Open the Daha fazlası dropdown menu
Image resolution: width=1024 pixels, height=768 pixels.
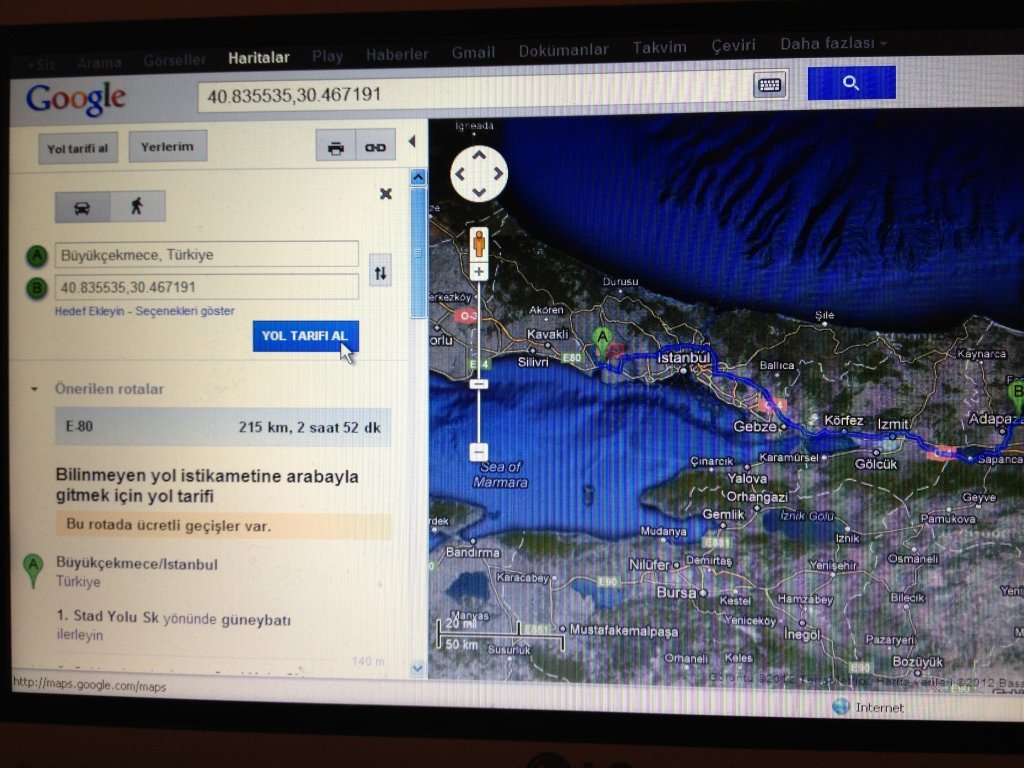[x=832, y=44]
